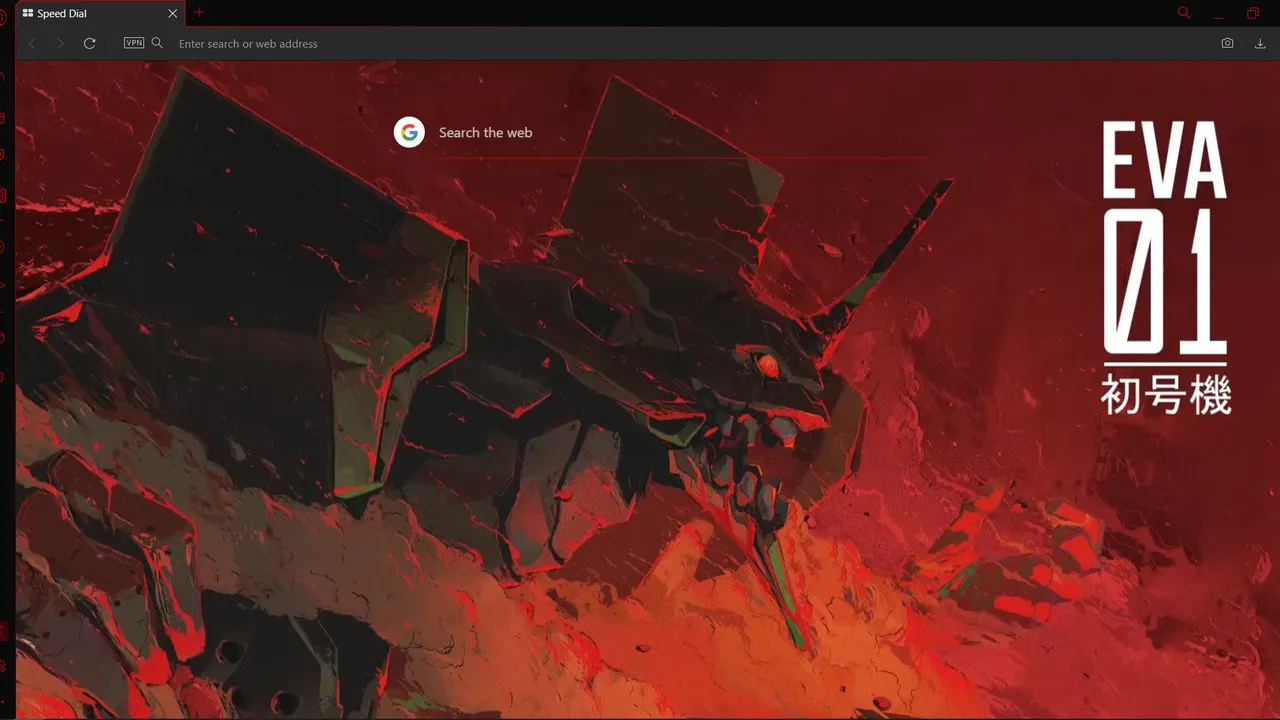This screenshot has height=720, width=1280.
Task: Go back one page with the back arrow
Action: [x=32, y=43]
